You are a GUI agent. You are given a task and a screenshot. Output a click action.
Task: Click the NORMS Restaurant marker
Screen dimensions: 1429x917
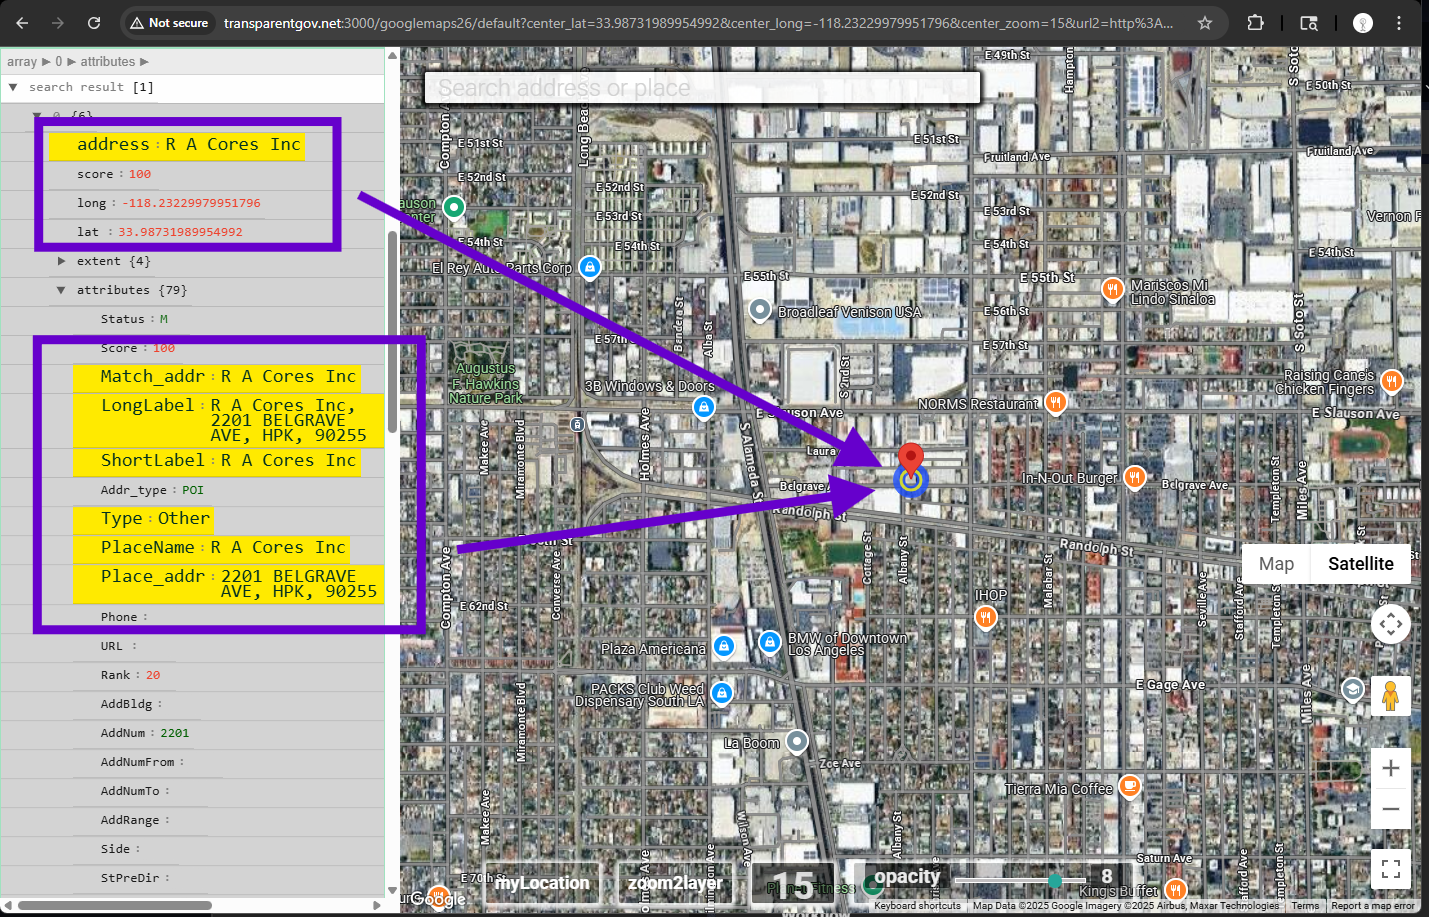point(1055,402)
